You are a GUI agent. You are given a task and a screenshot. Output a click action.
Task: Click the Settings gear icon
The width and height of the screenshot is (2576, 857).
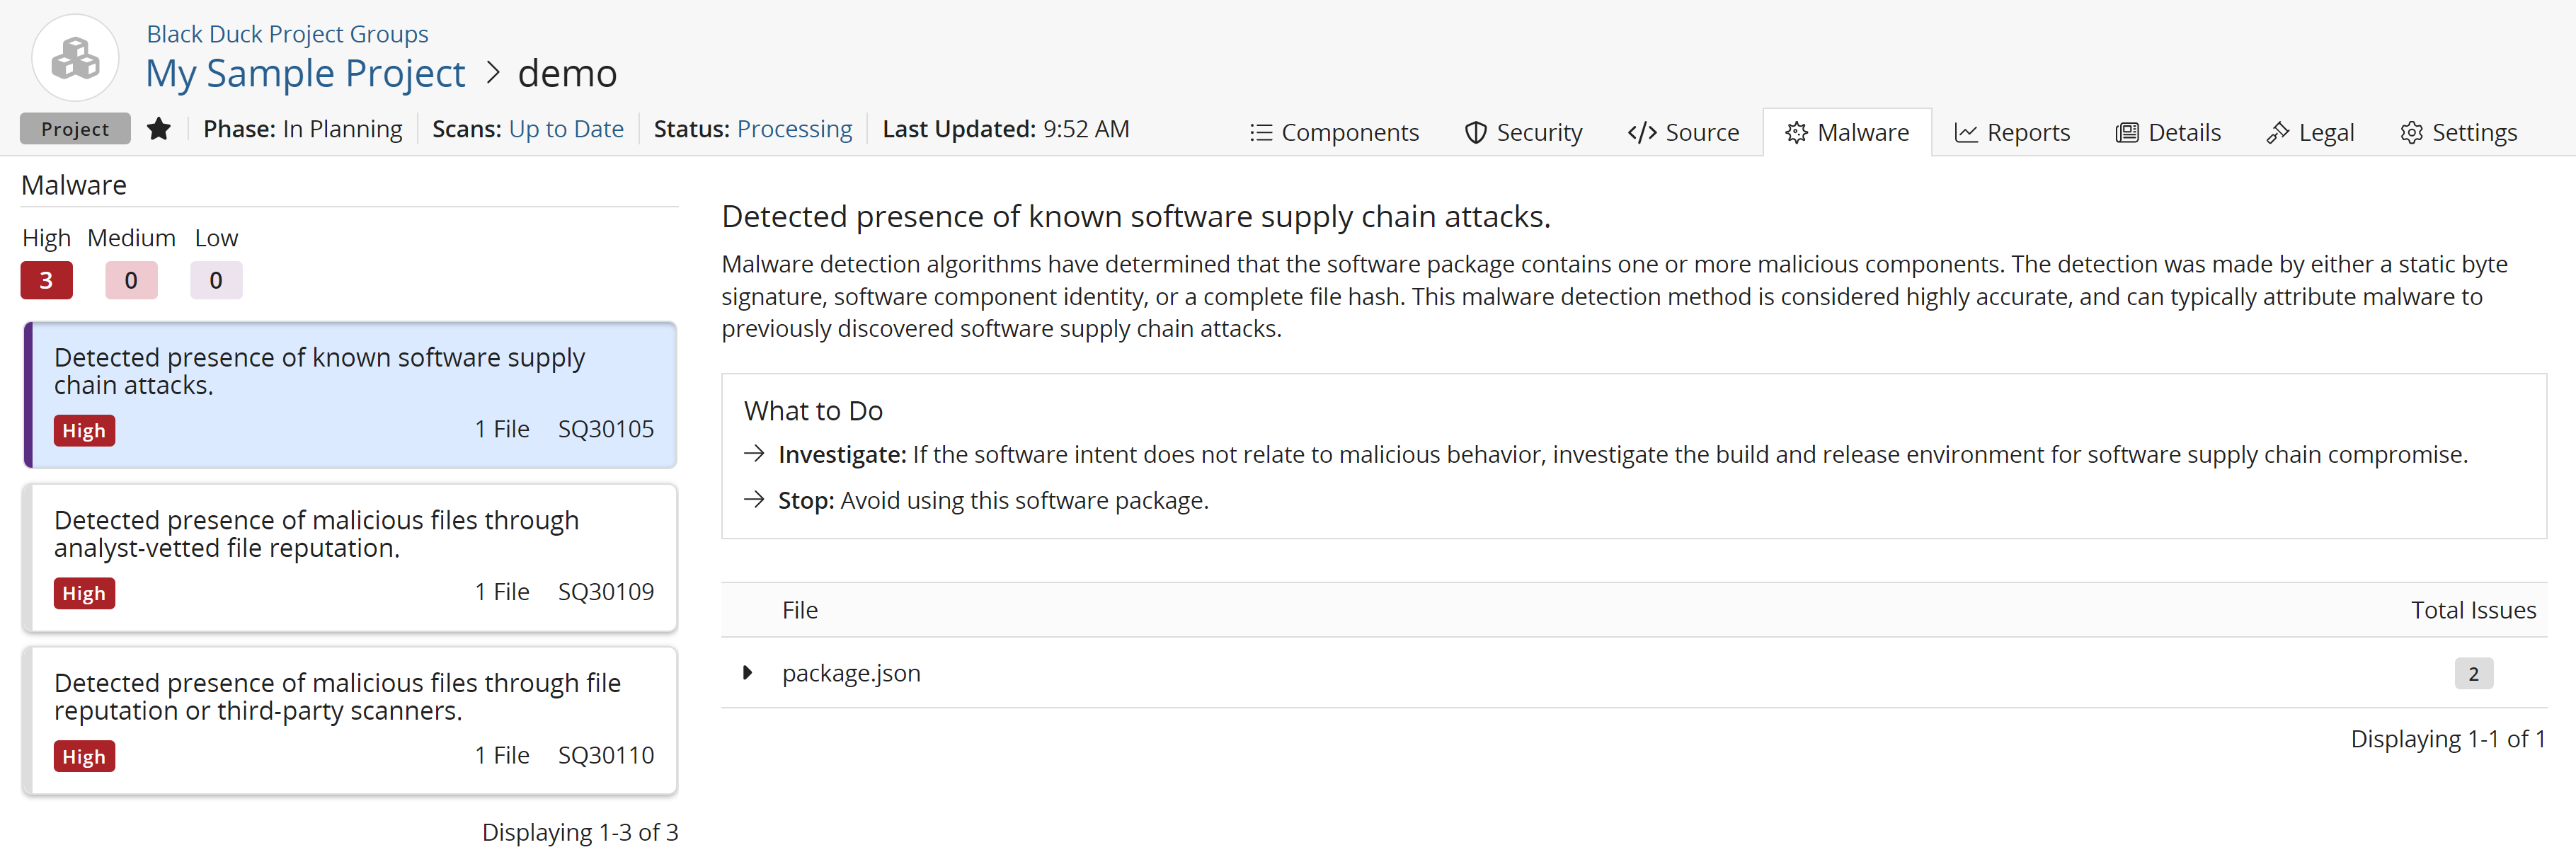coord(2411,132)
